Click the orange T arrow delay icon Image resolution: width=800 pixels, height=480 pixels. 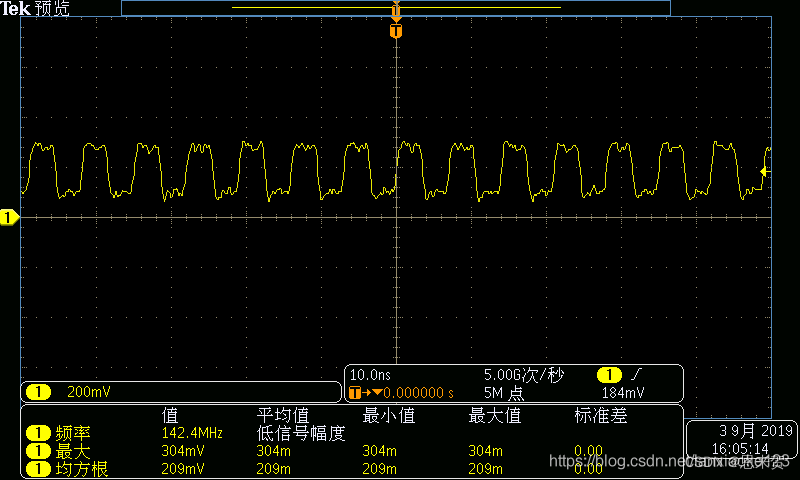365,393
